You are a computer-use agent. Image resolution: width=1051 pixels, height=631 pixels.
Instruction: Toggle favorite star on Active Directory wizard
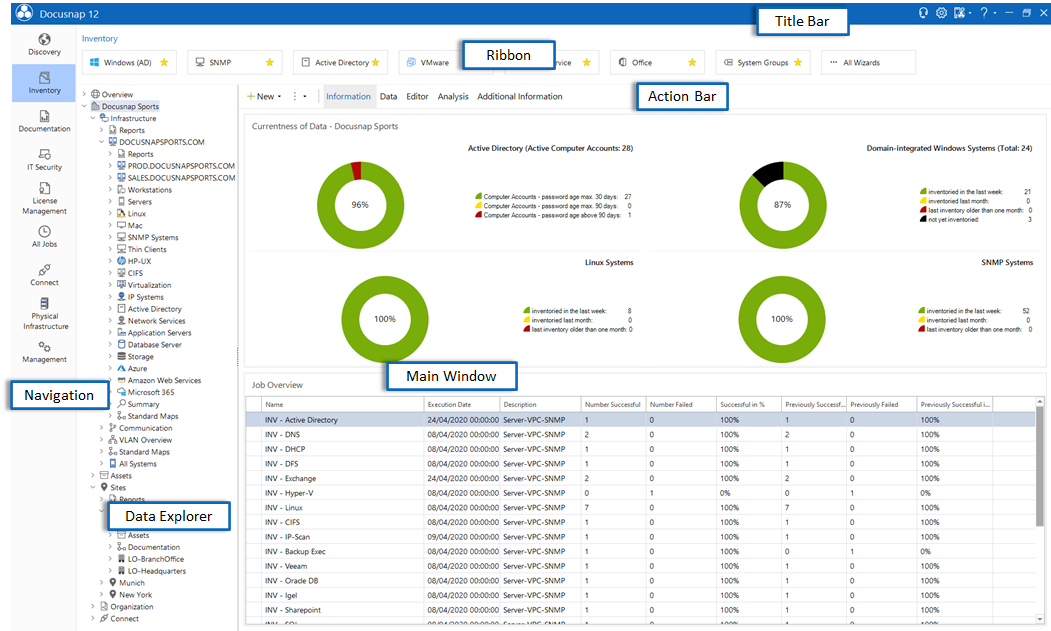point(375,62)
